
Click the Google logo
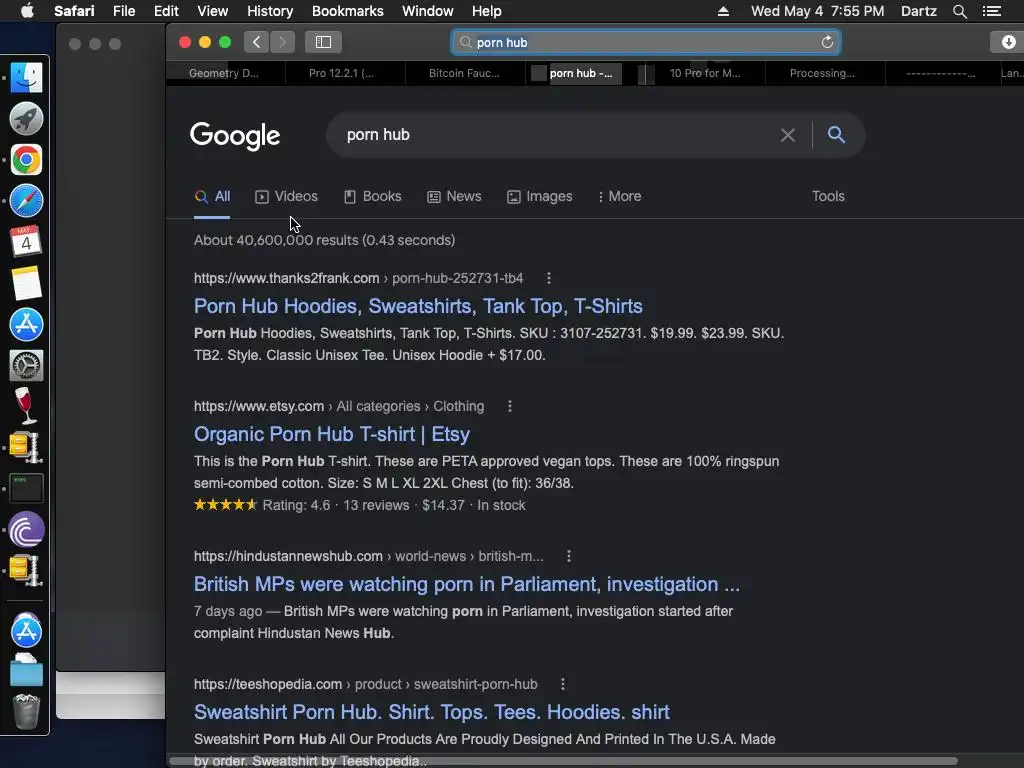235,136
